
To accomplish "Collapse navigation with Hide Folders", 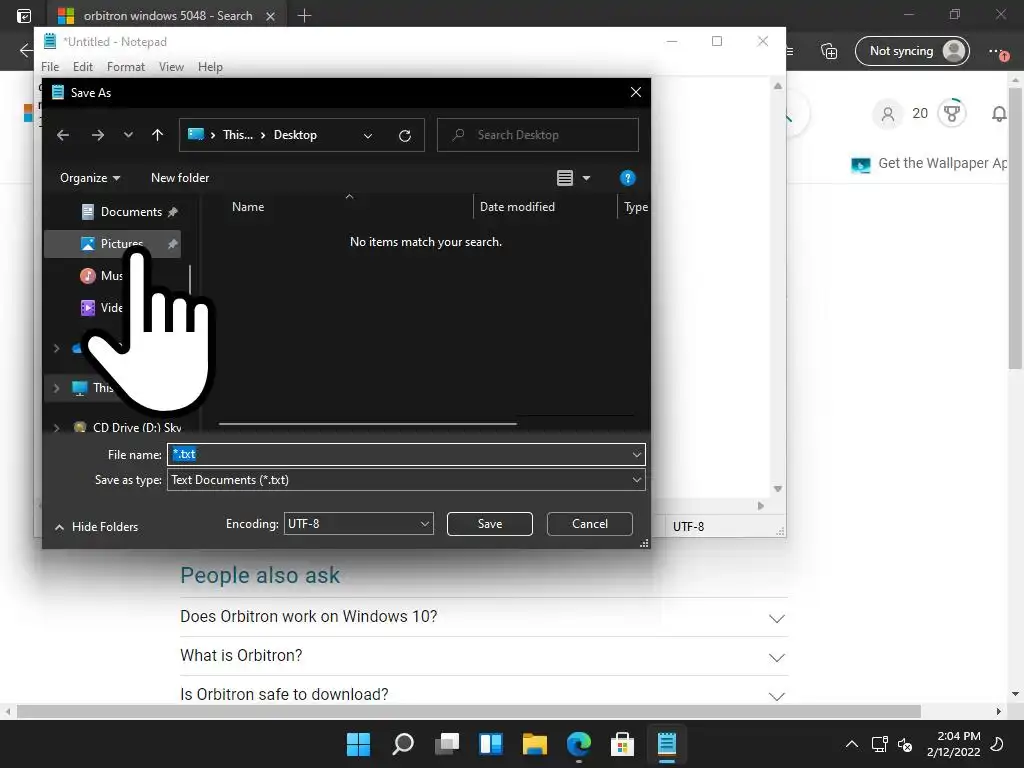I will pyautogui.click(x=97, y=526).
